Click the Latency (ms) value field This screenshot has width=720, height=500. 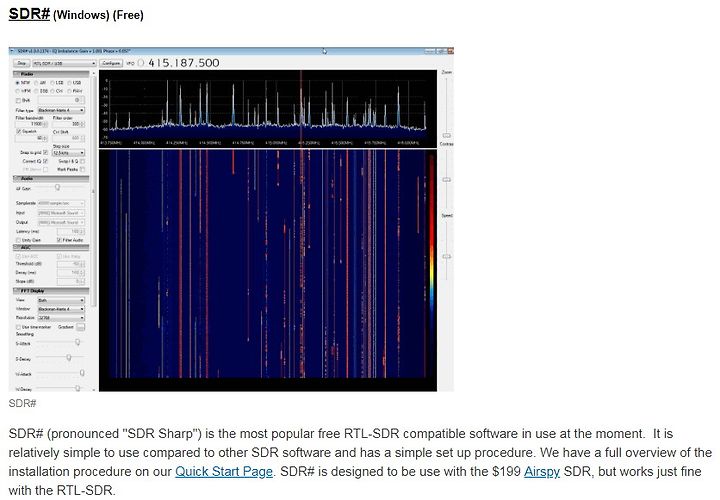71,231
